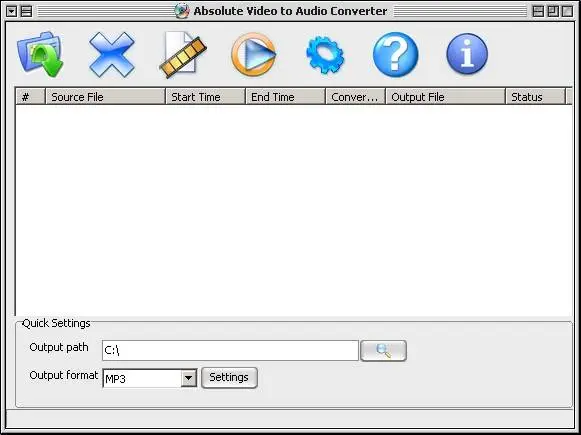Start conversion with the orange play icon
The height and width of the screenshot is (435, 581).
pos(254,54)
